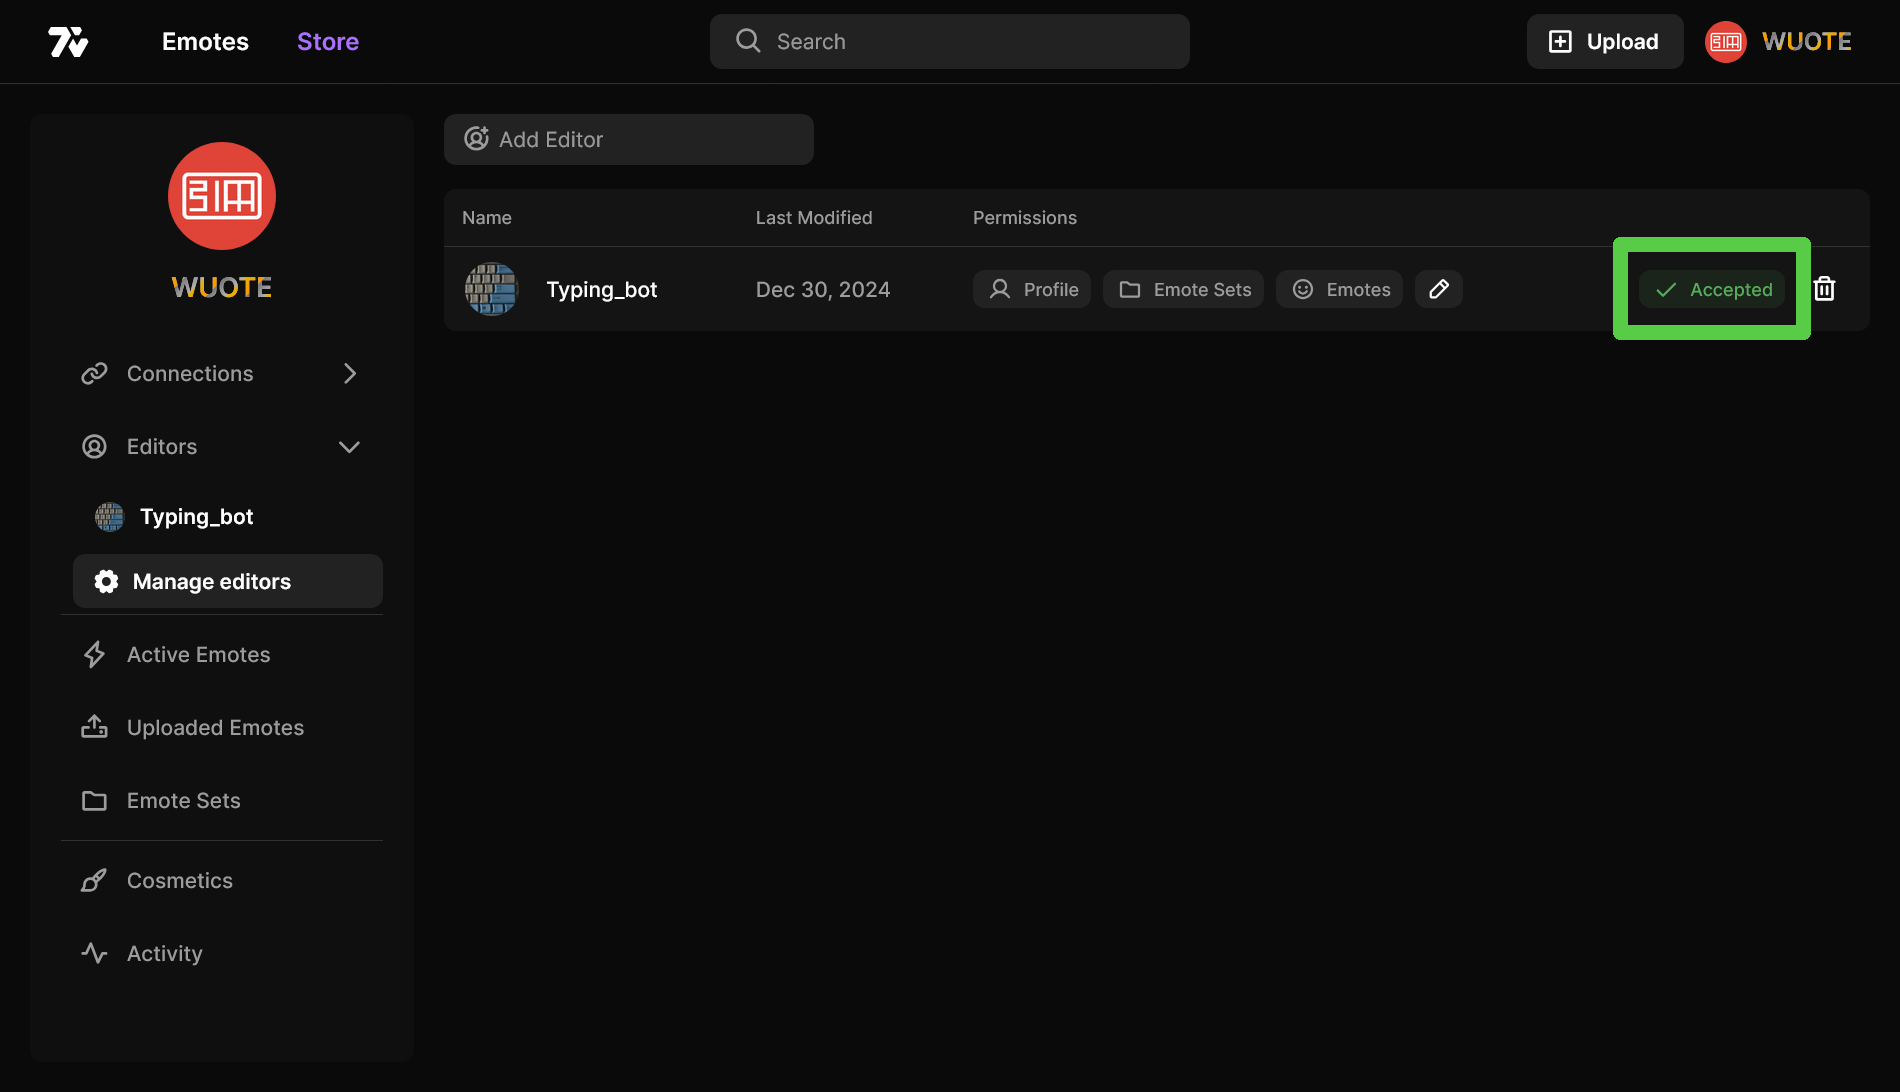Image resolution: width=1900 pixels, height=1092 pixels.
Task: Open the large WUOTE profile picture
Action: pos(222,196)
